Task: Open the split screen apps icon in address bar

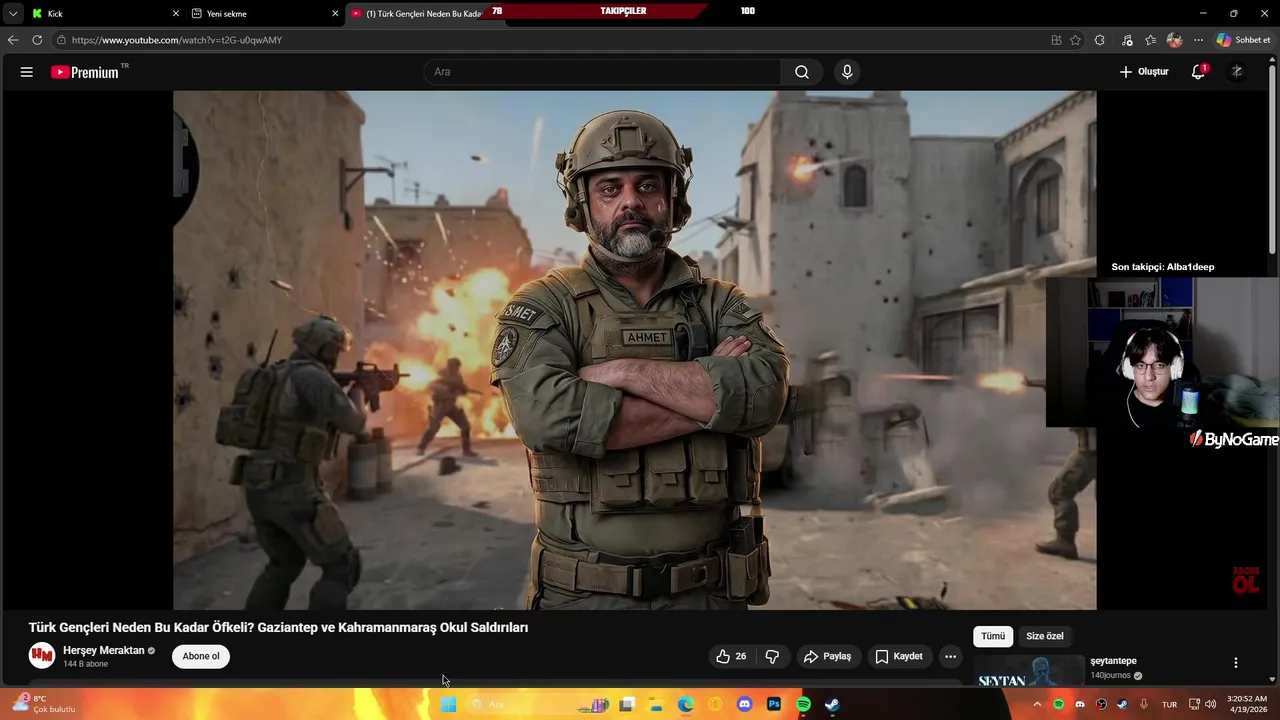Action: (1056, 40)
